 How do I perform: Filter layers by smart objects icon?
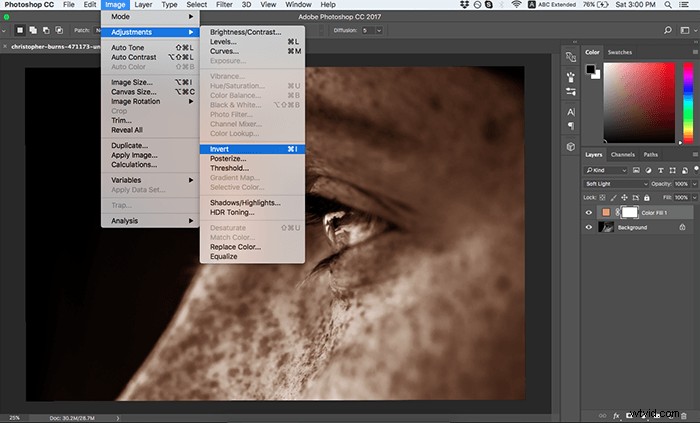pyautogui.click(x=684, y=170)
